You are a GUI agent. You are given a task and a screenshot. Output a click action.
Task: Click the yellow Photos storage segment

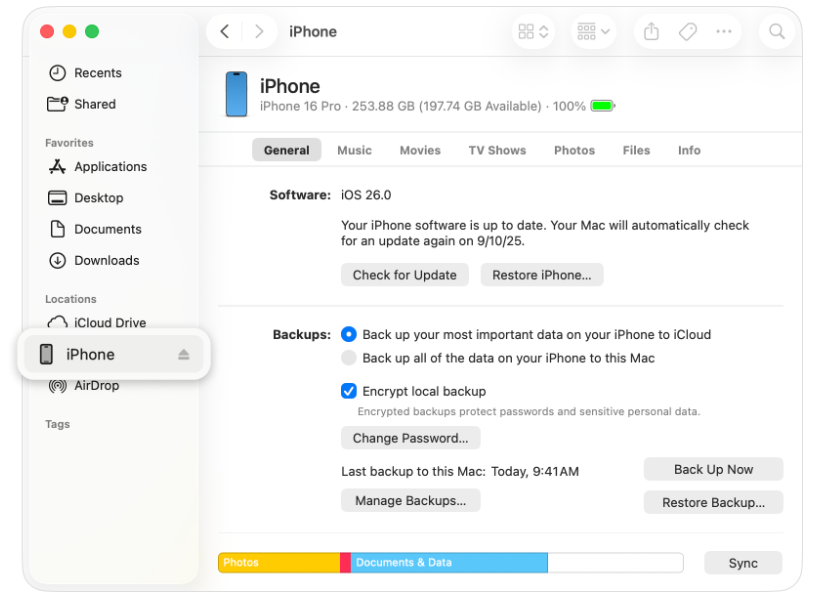click(279, 563)
